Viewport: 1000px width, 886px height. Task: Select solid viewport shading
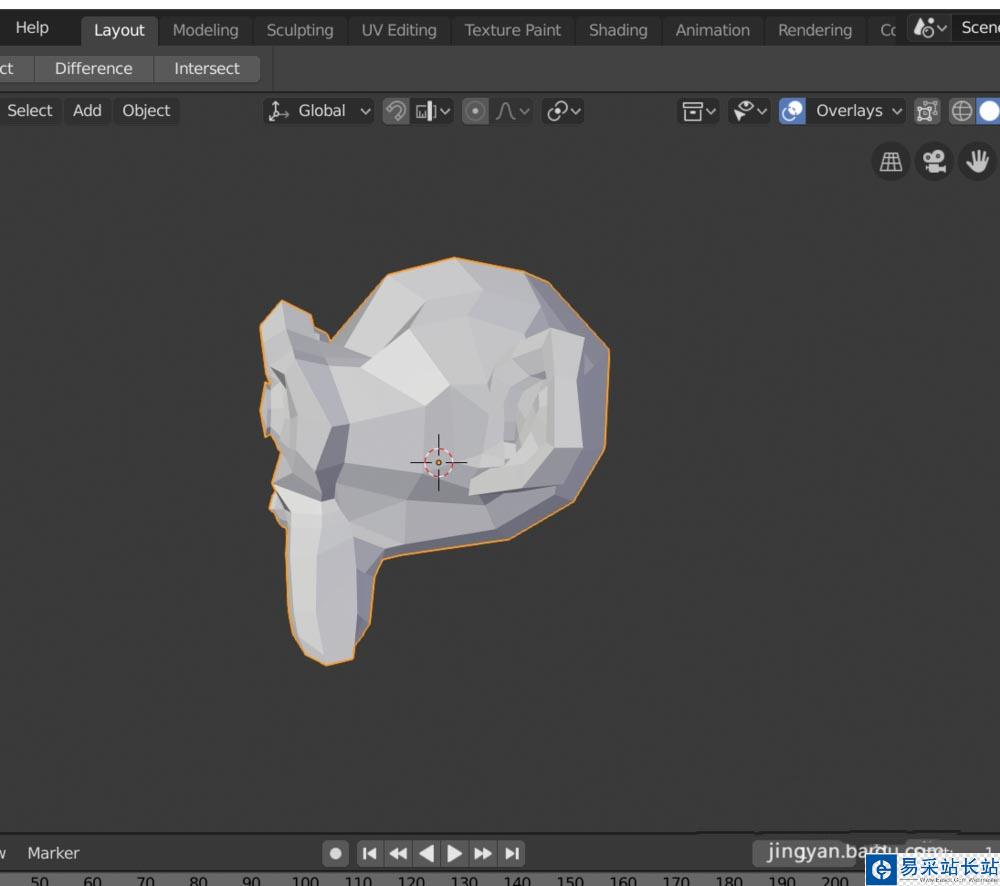[x=989, y=111]
